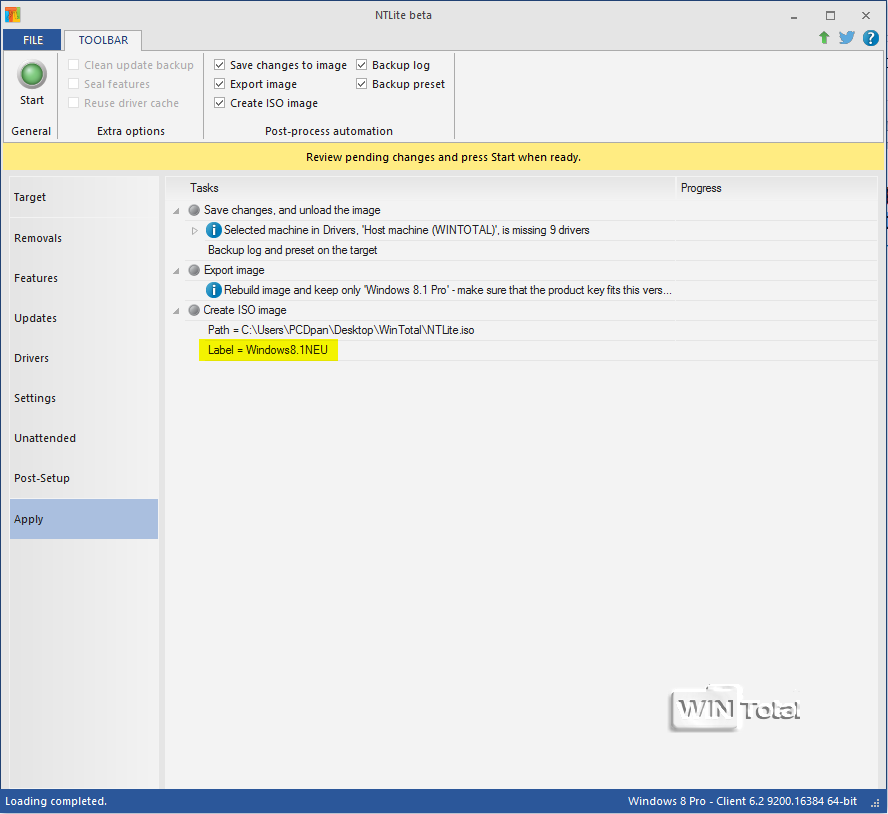The width and height of the screenshot is (888, 814).
Task: Maximize the NTLite window
Action: pos(830,16)
